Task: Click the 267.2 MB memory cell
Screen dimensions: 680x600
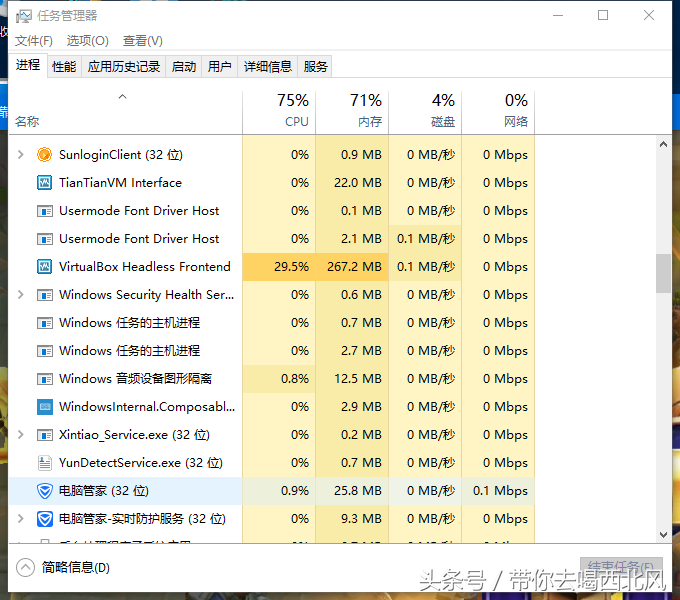Action: tap(352, 267)
